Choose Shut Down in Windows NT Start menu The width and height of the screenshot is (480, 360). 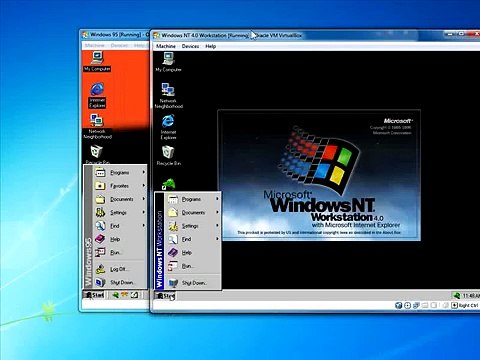coord(192,283)
